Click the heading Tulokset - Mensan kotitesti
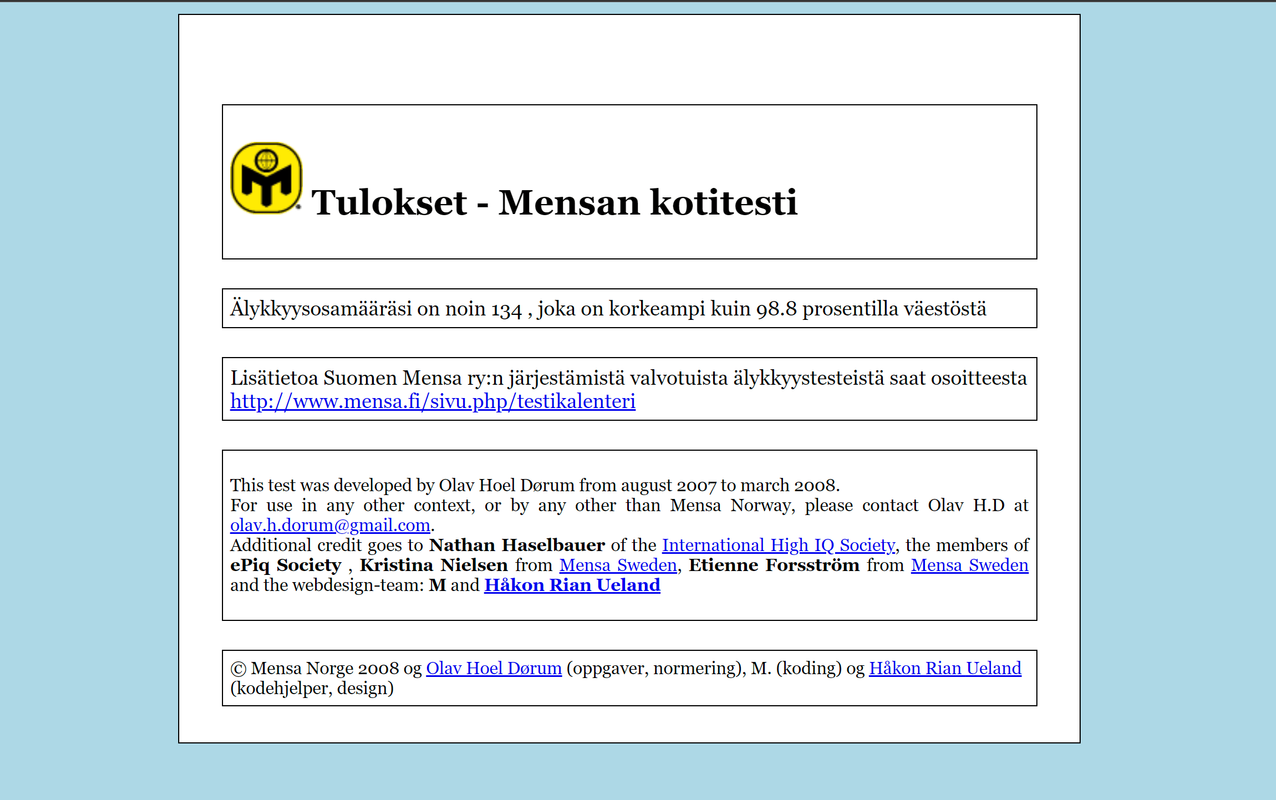The image size is (1276, 800). (x=555, y=202)
